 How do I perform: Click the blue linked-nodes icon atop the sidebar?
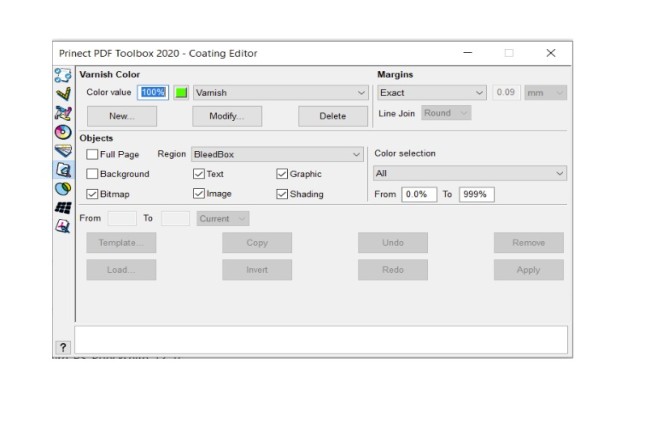coord(63,76)
